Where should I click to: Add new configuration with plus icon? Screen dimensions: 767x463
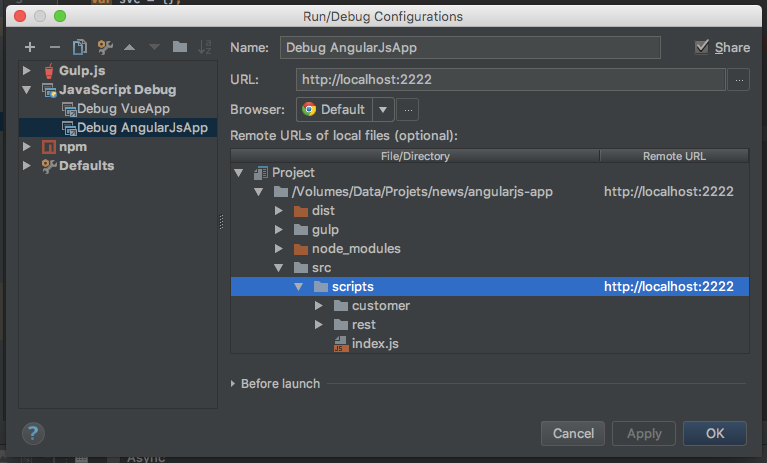30,47
